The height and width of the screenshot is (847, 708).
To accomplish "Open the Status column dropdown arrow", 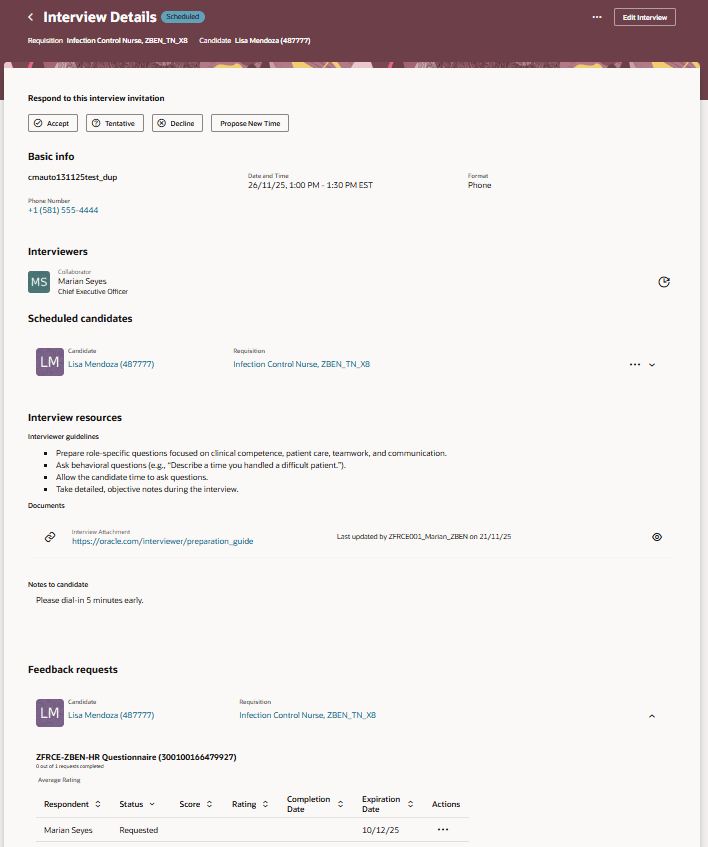I will tap(152, 804).
